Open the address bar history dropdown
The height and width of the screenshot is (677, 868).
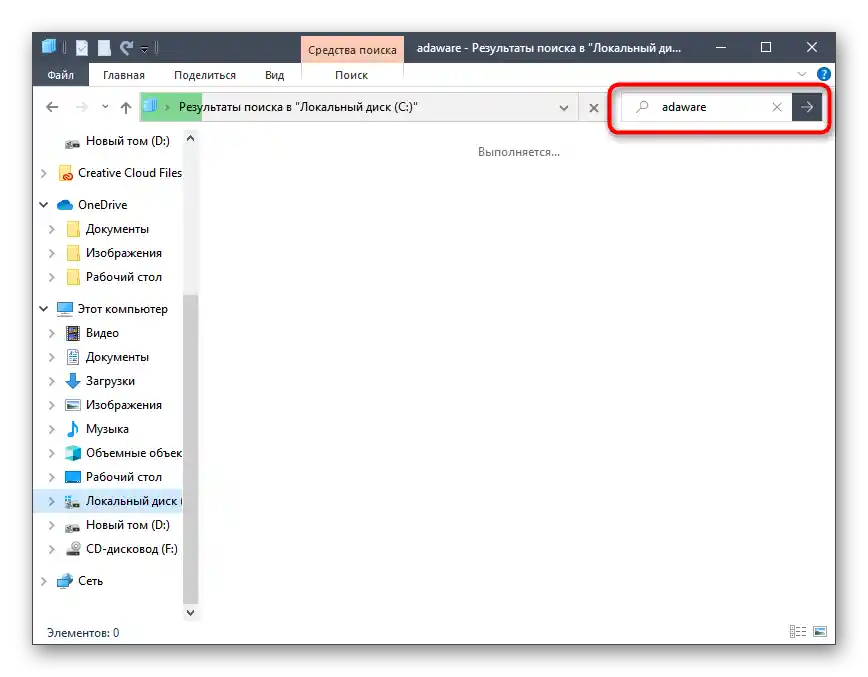(564, 107)
